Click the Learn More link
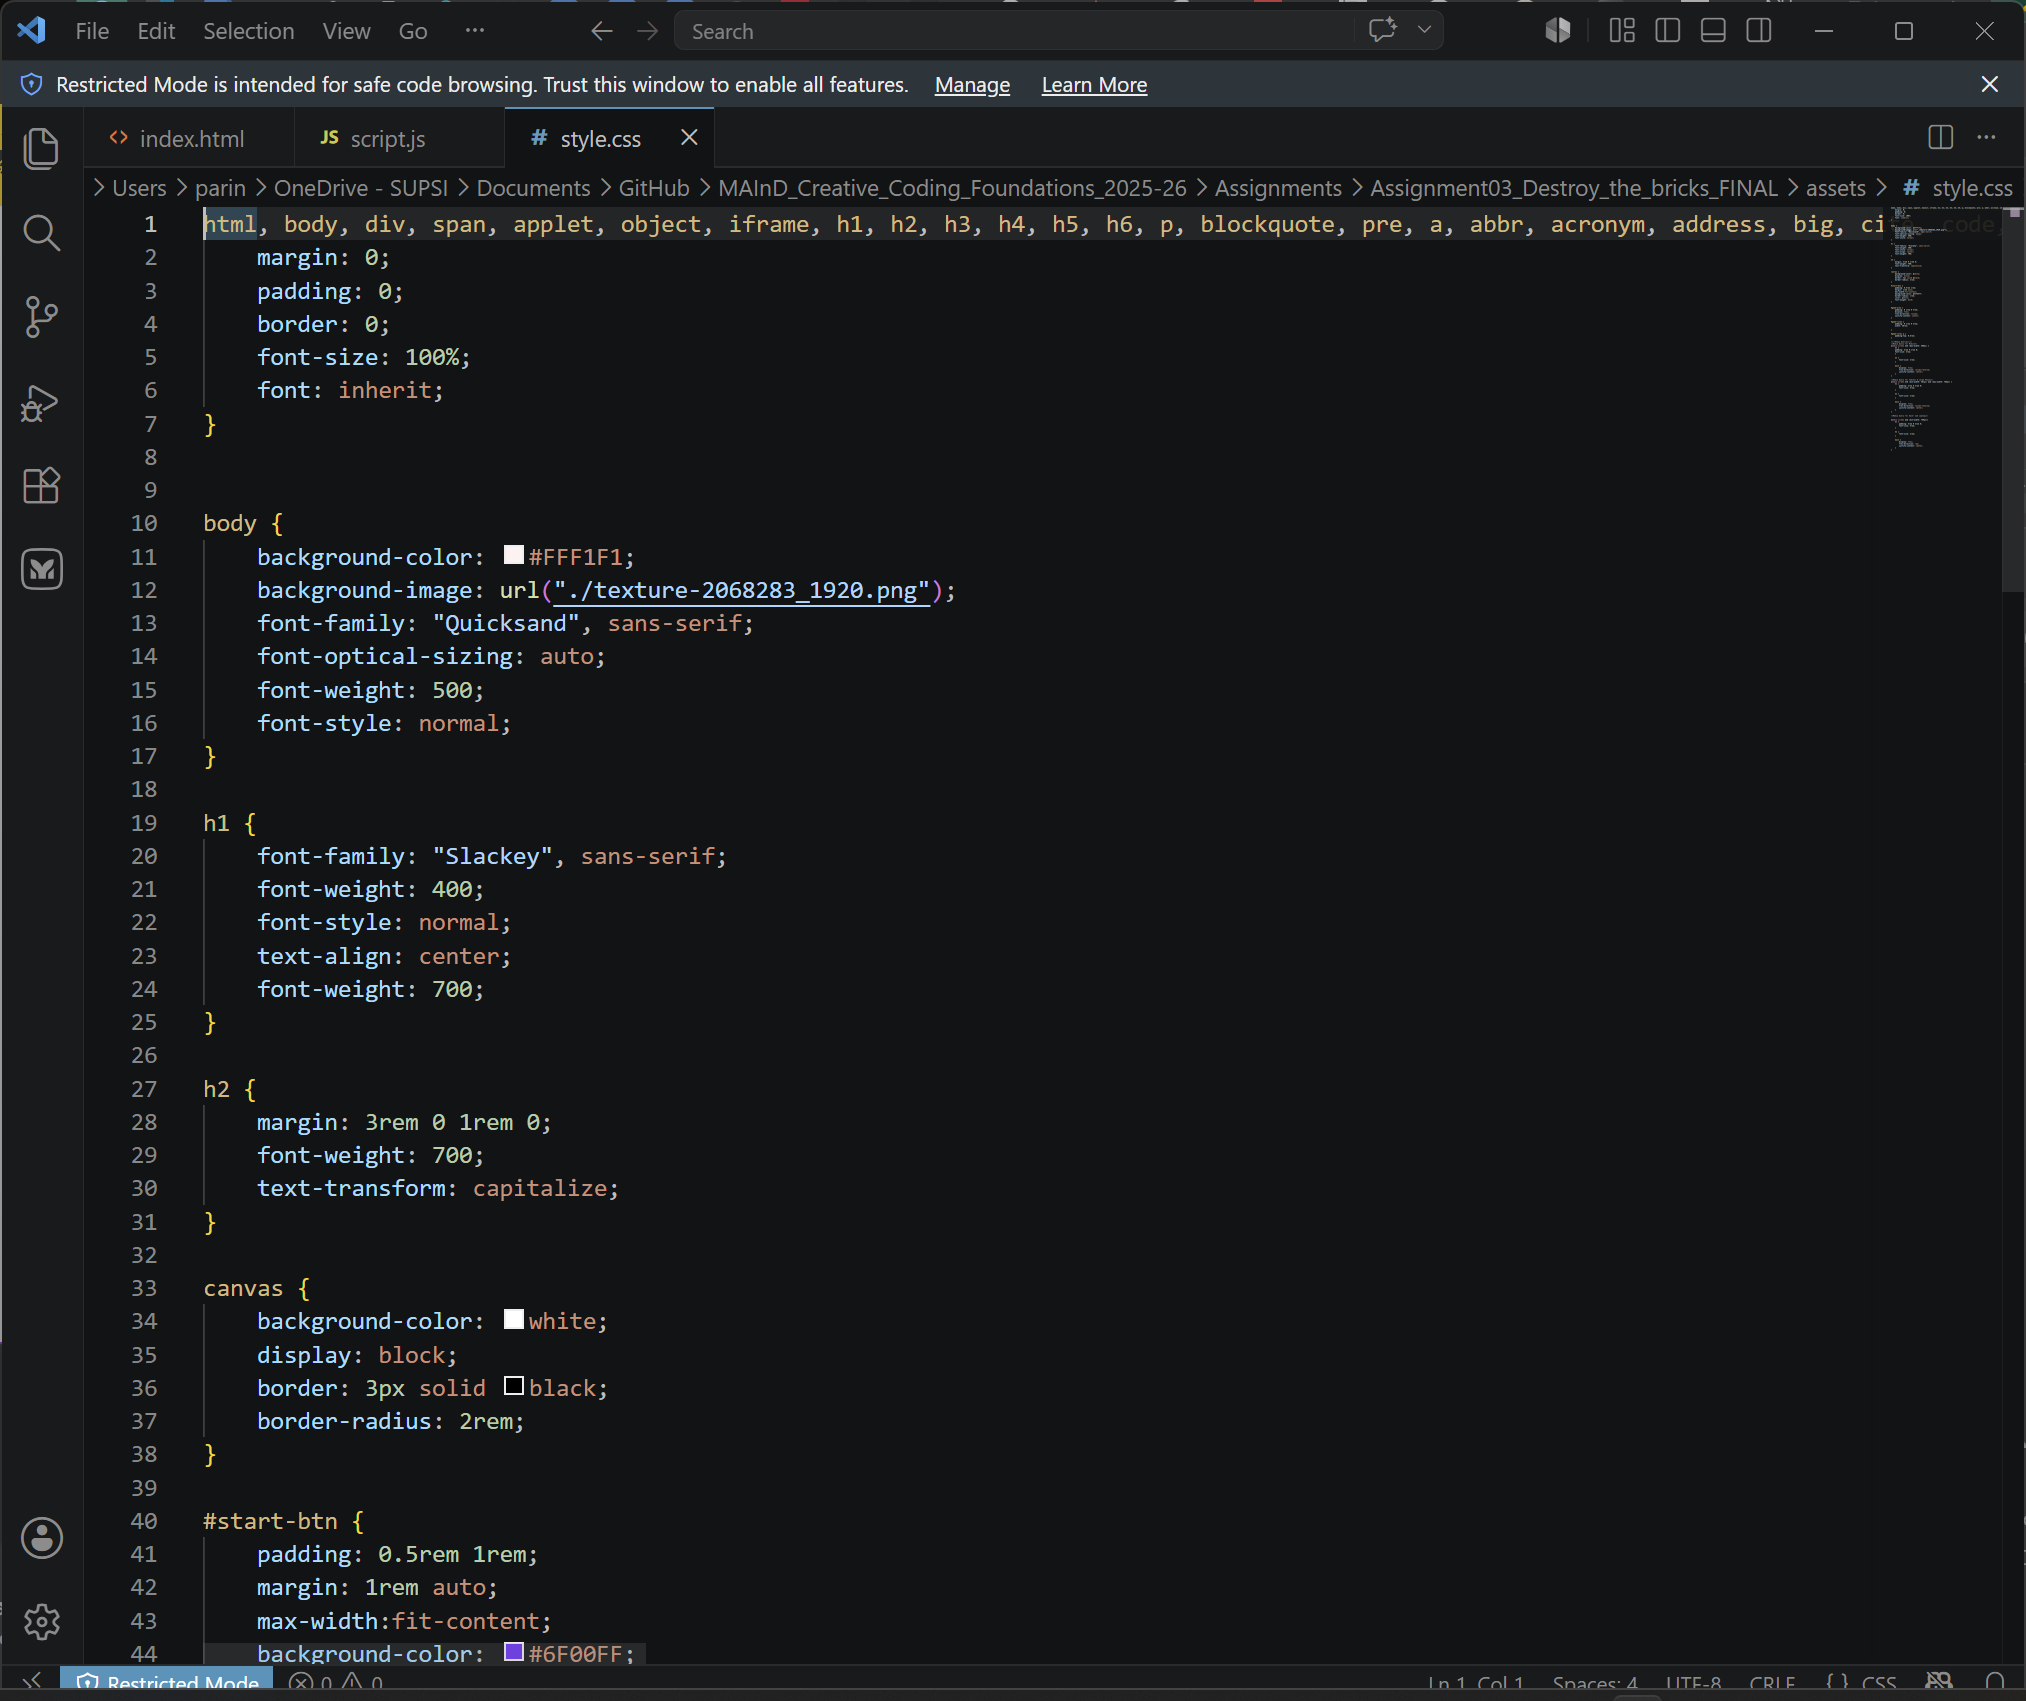 [x=1094, y=85]
